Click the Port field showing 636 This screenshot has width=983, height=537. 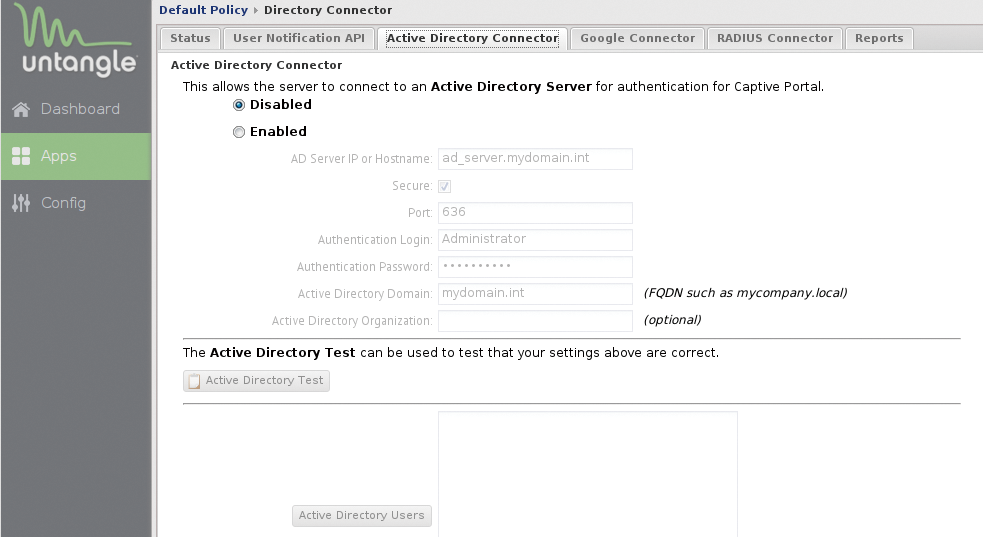coord(535,212)
